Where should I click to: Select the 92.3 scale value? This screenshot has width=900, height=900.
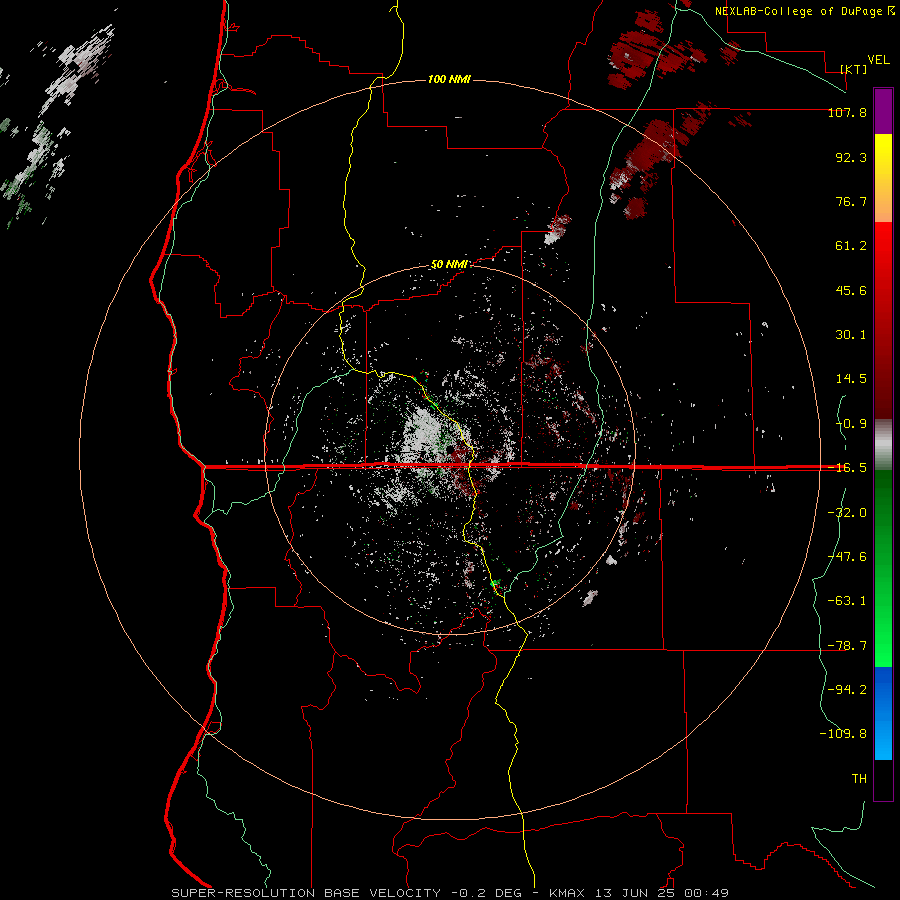[851, 157]
